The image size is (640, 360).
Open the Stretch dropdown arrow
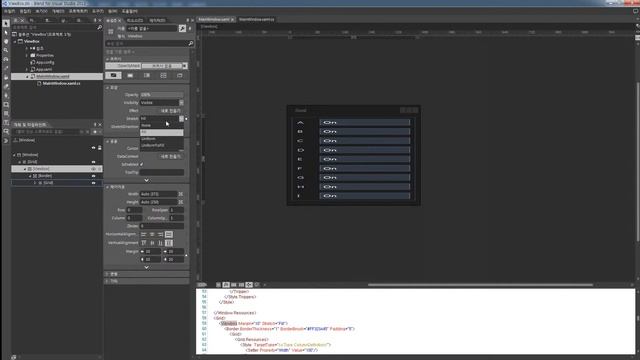181,118
